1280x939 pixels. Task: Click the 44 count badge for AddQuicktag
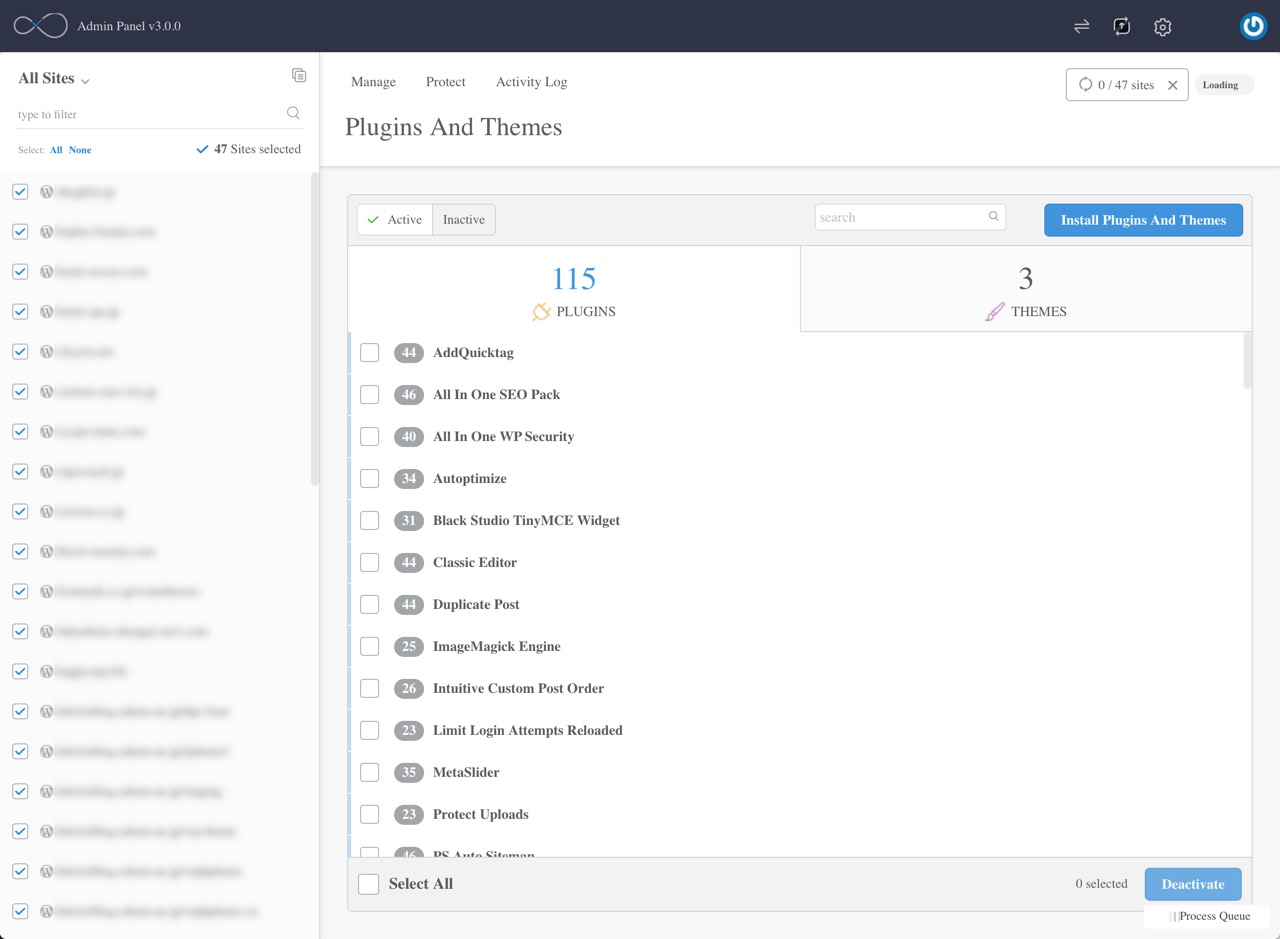[409, 352]
